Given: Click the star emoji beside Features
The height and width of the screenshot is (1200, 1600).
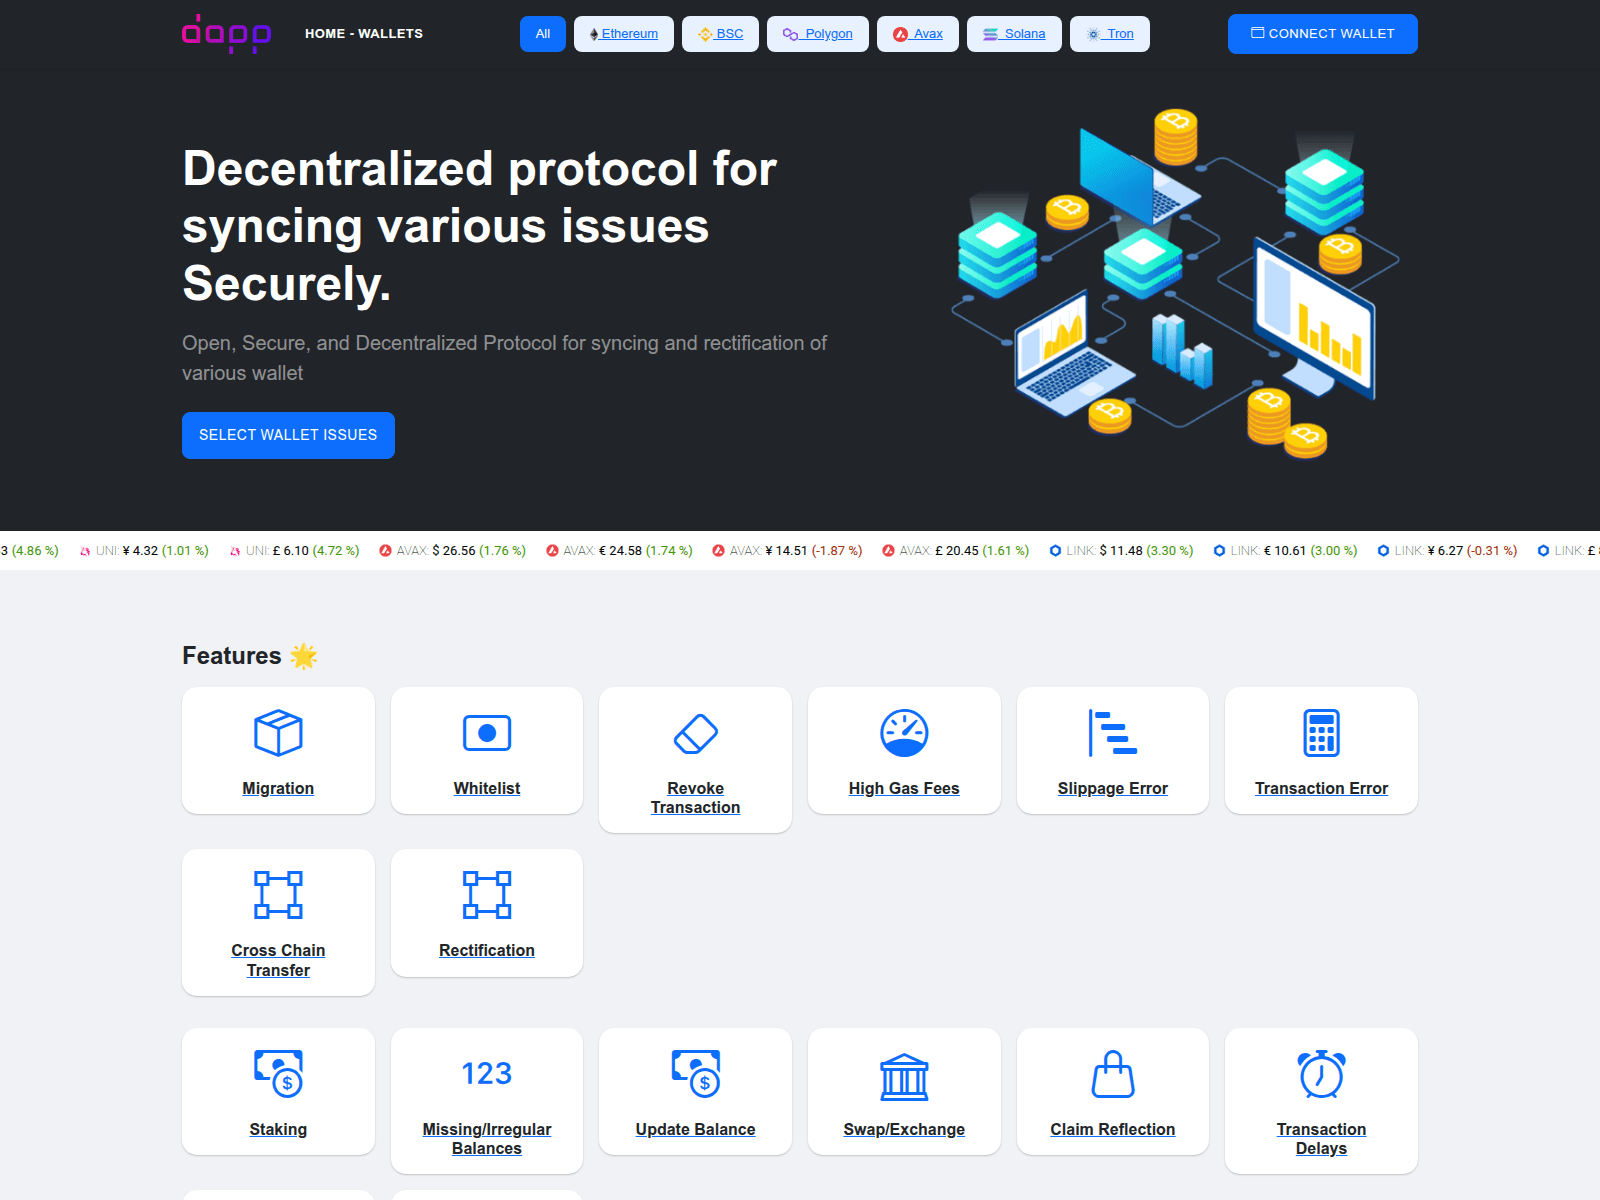Looking at the screenshot, I should coord(304,656).
